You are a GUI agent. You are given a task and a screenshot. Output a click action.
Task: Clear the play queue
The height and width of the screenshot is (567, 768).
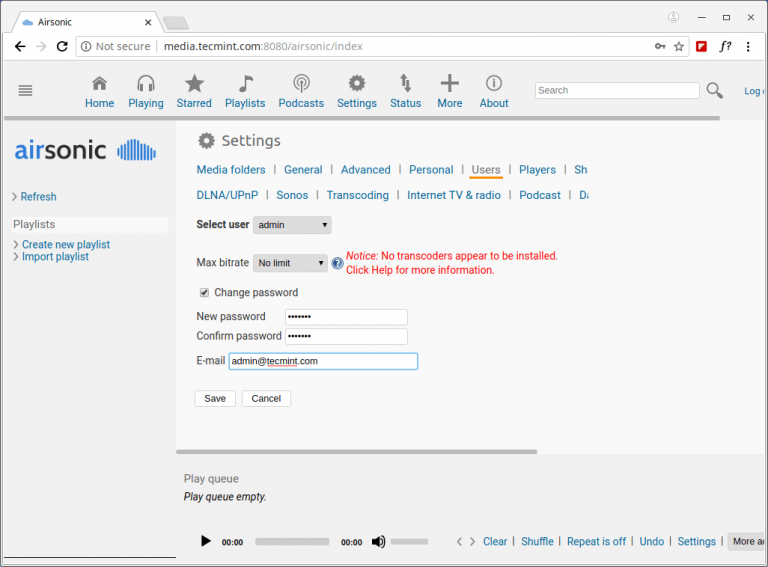(x=495, y=542)
